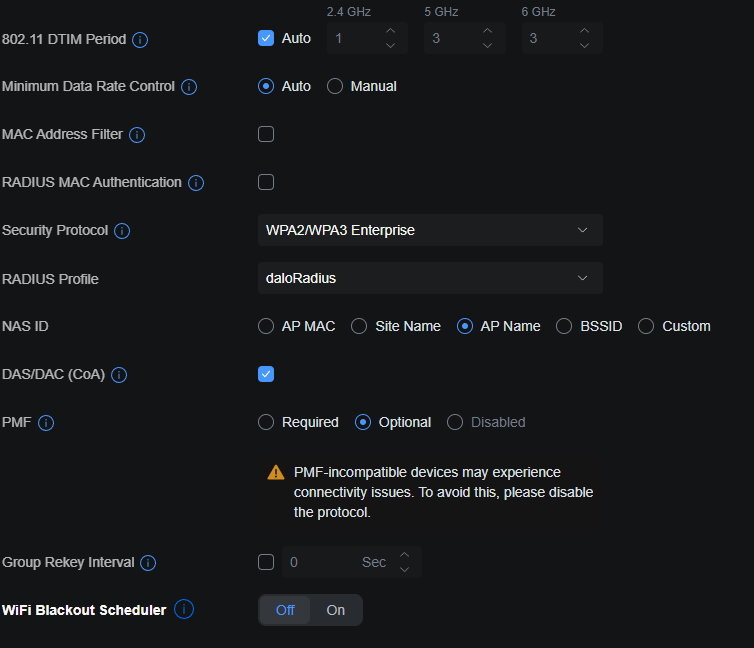The height and width of the screenshot is (648, 754).
Task: Switch WiFi Blackout Scheduler to Off
Action: 285,610
